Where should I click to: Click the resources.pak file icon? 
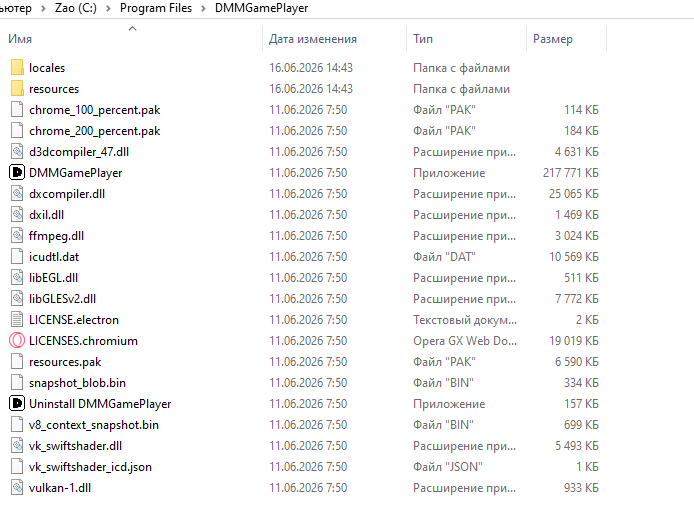coord(17,362)
